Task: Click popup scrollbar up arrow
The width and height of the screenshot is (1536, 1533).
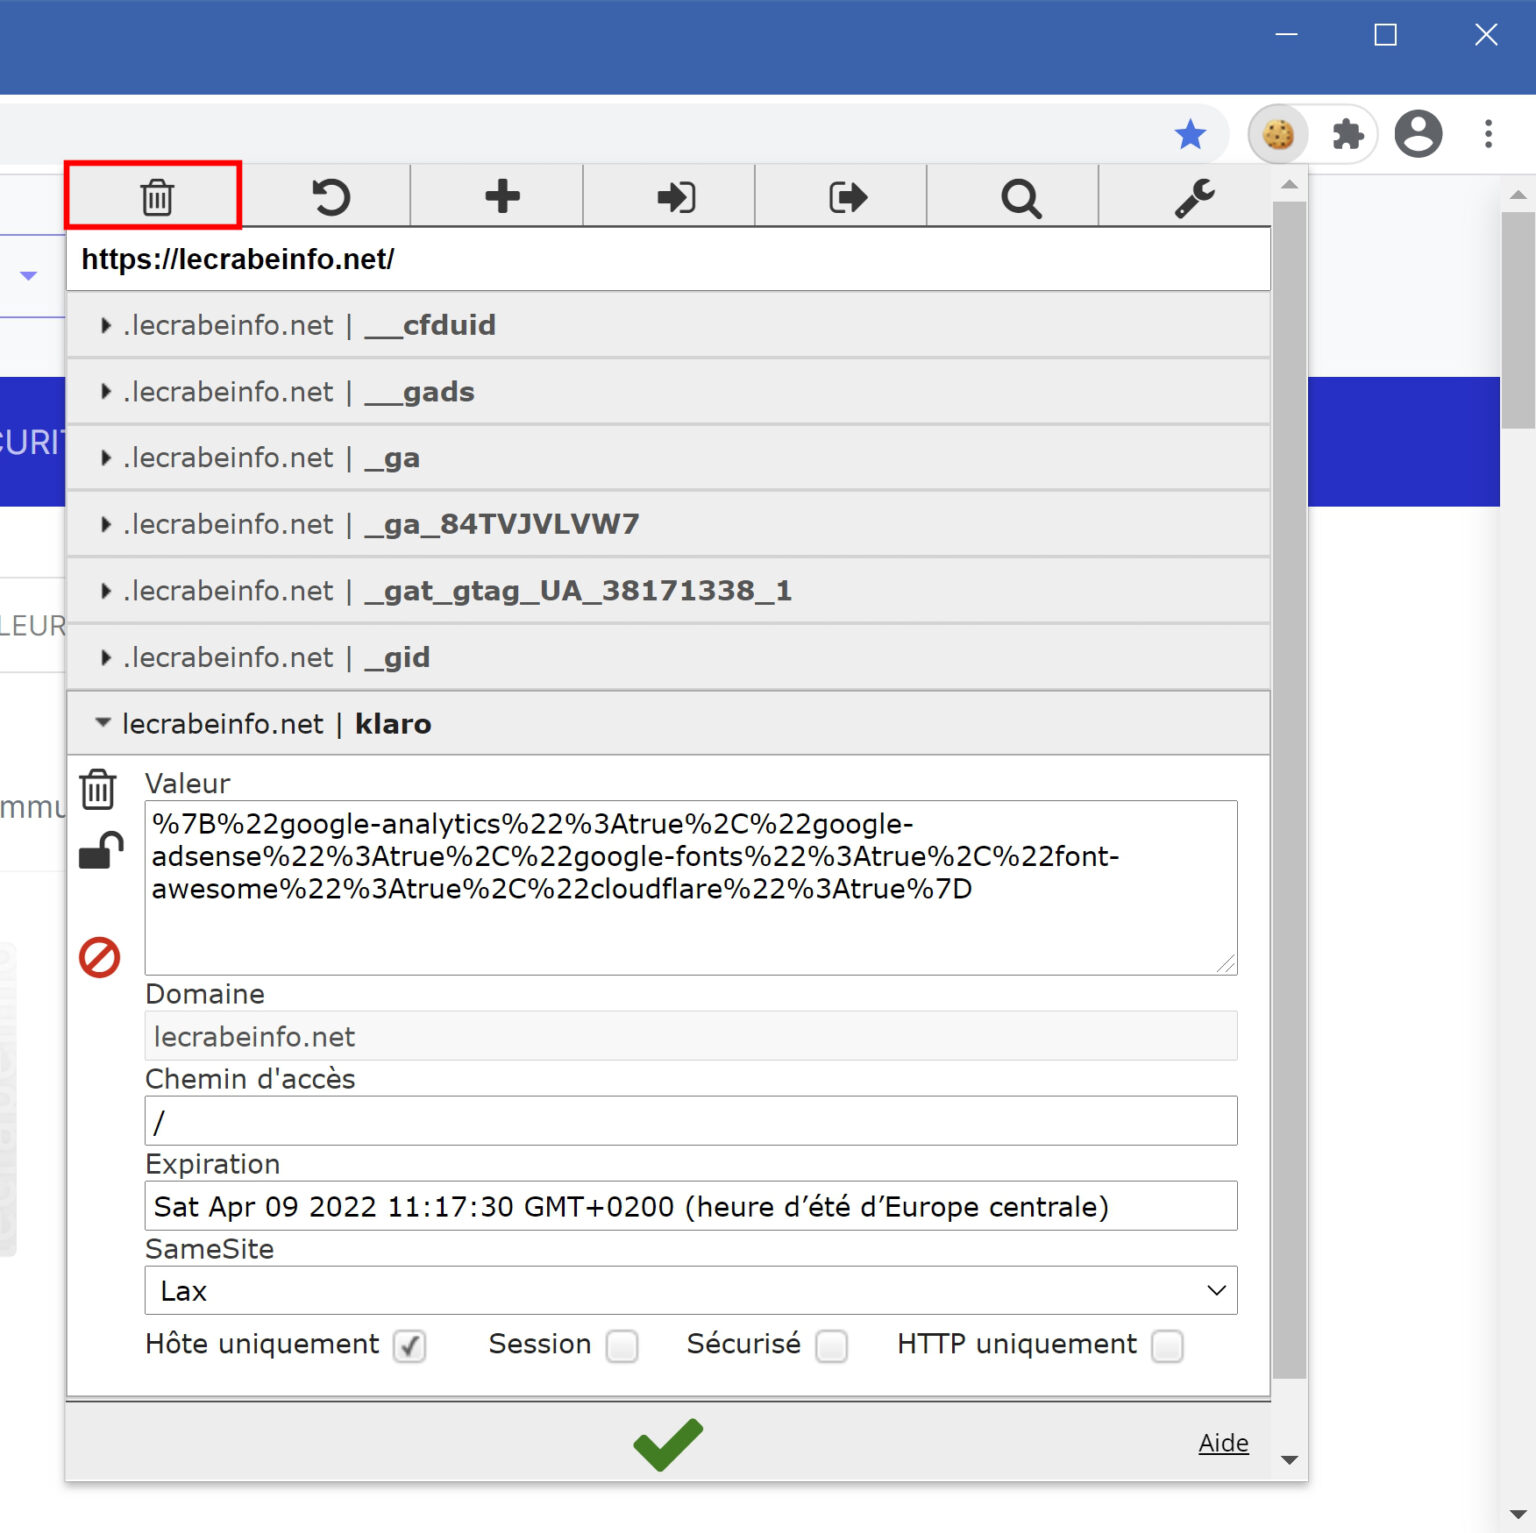Action: click(x=1289, y=184)
